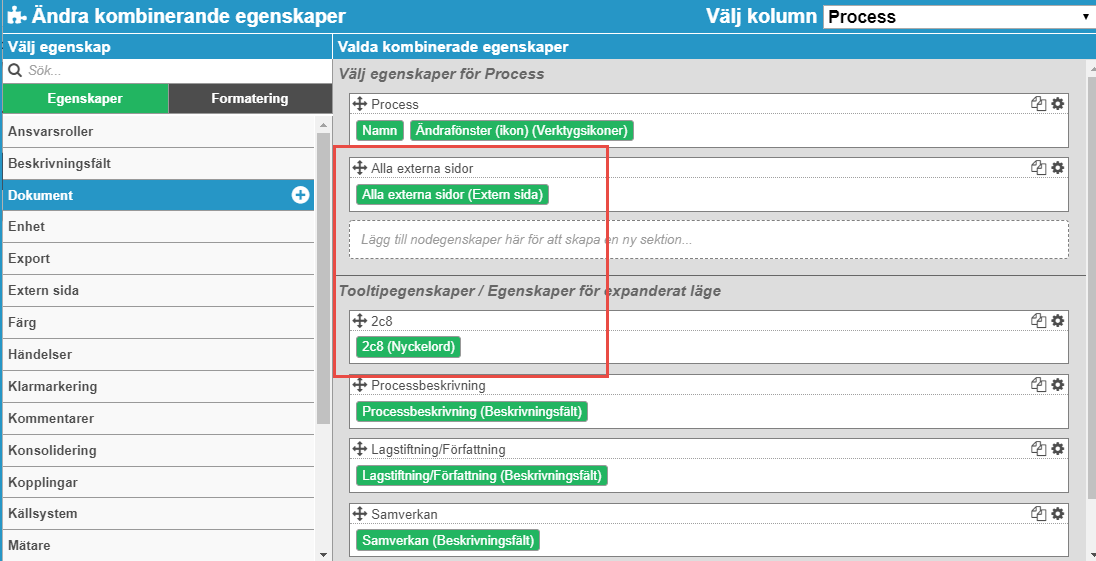Click the plus icon beside Dokument
This screenshot has width=1096, height=561.
(300, 196)
